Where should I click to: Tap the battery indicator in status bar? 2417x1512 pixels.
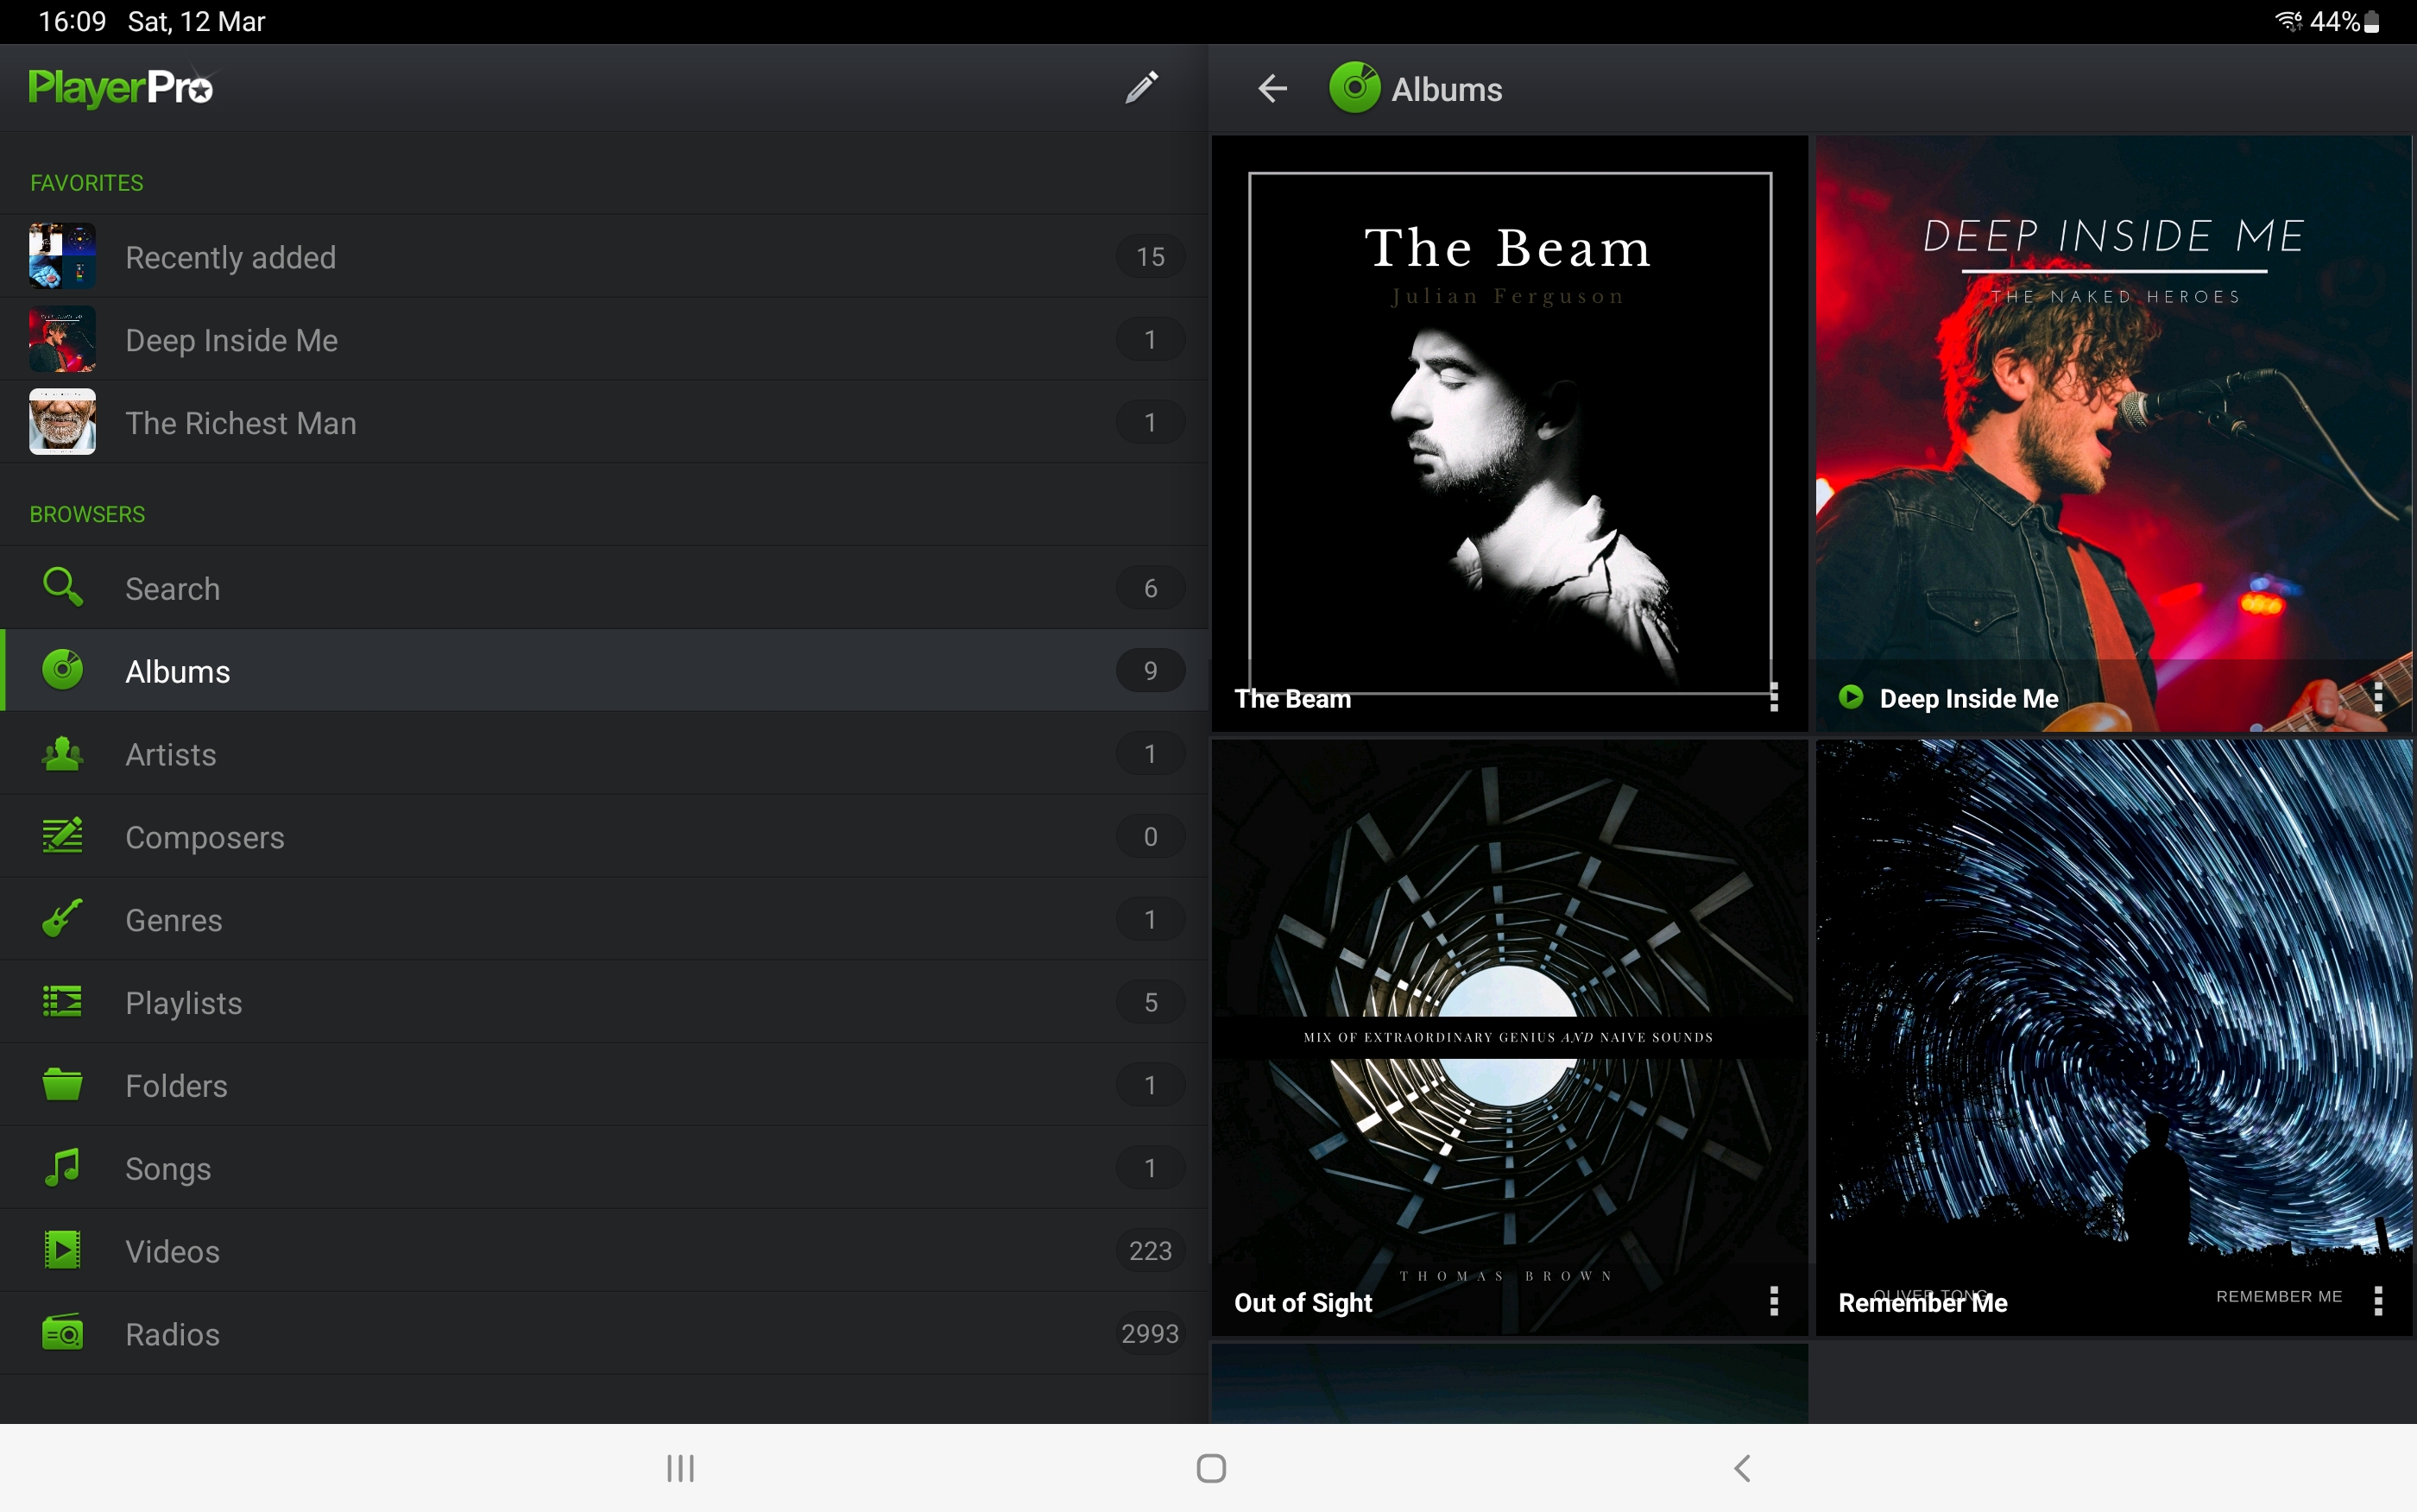2371,21
